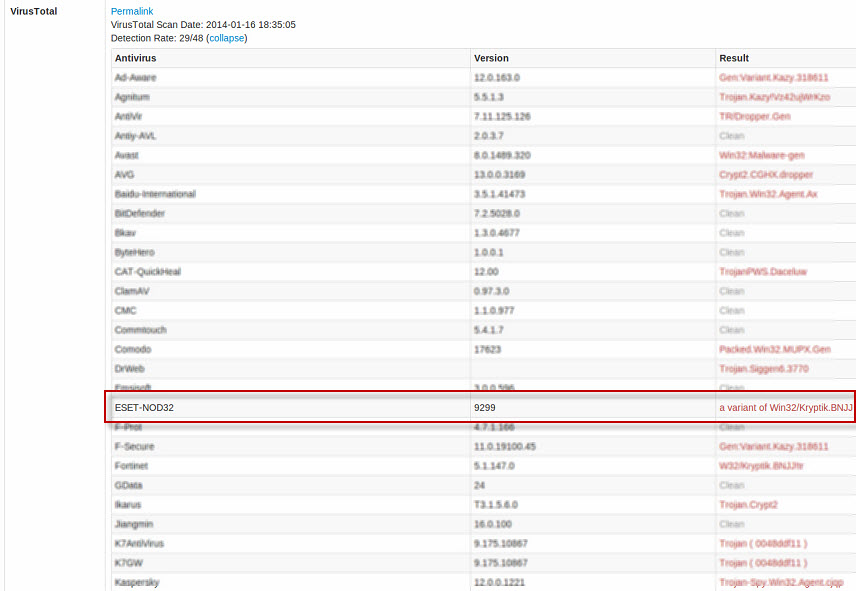Click AntiVir version 7.11.125.126
The height and width of the screenshot is (591, 856).
click(x=502, y=116)
